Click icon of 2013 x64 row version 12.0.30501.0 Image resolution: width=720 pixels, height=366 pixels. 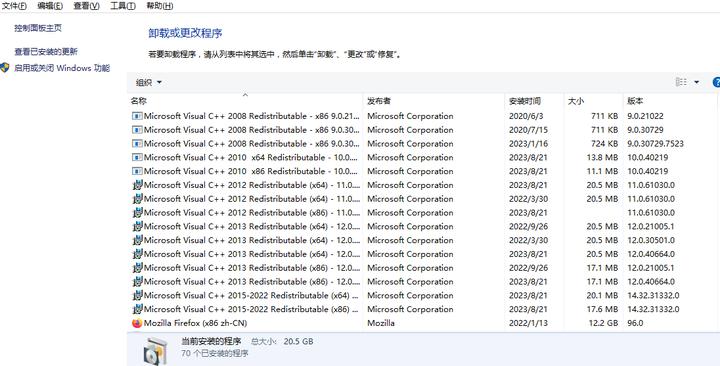(x=137, y=240)
